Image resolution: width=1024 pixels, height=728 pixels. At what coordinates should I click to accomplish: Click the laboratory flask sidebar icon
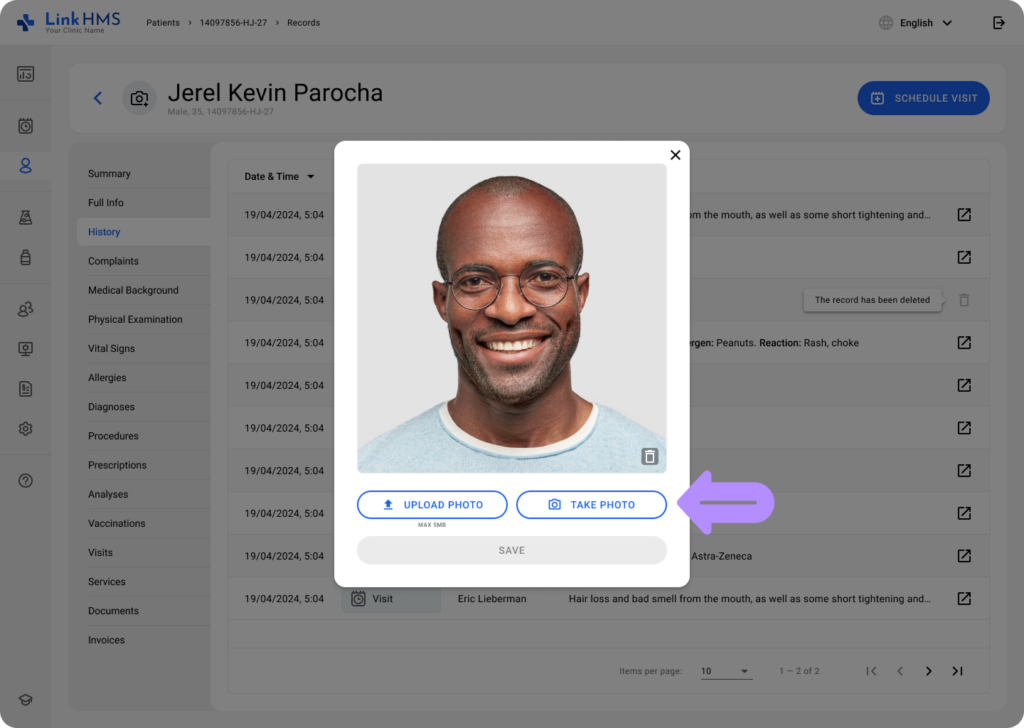coord(26,217)
